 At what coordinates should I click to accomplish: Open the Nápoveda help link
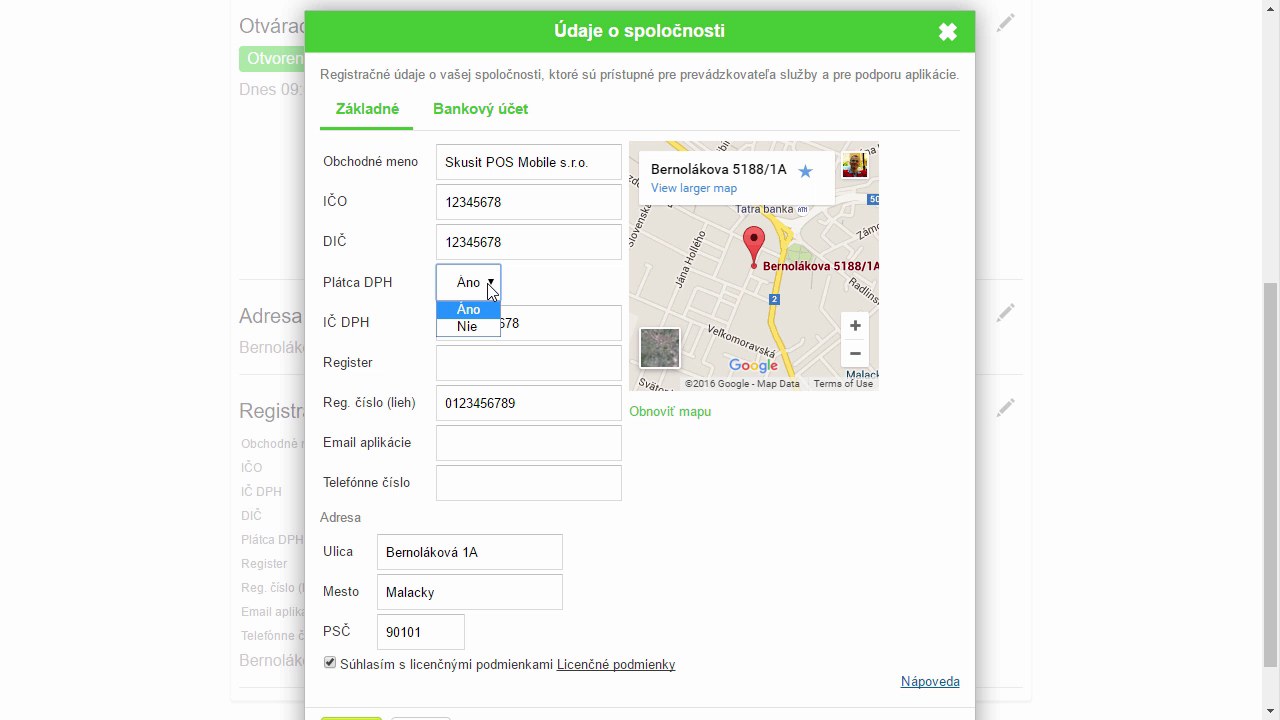click(x=930, y=681)
